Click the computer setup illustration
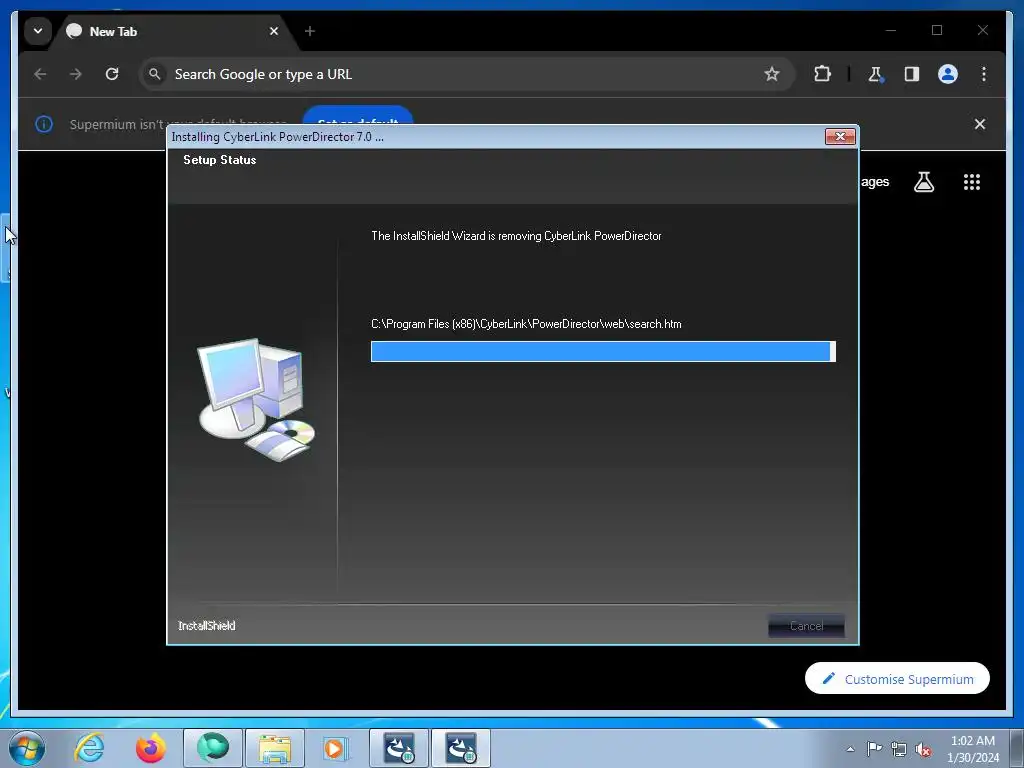 (x=256, y=400)
